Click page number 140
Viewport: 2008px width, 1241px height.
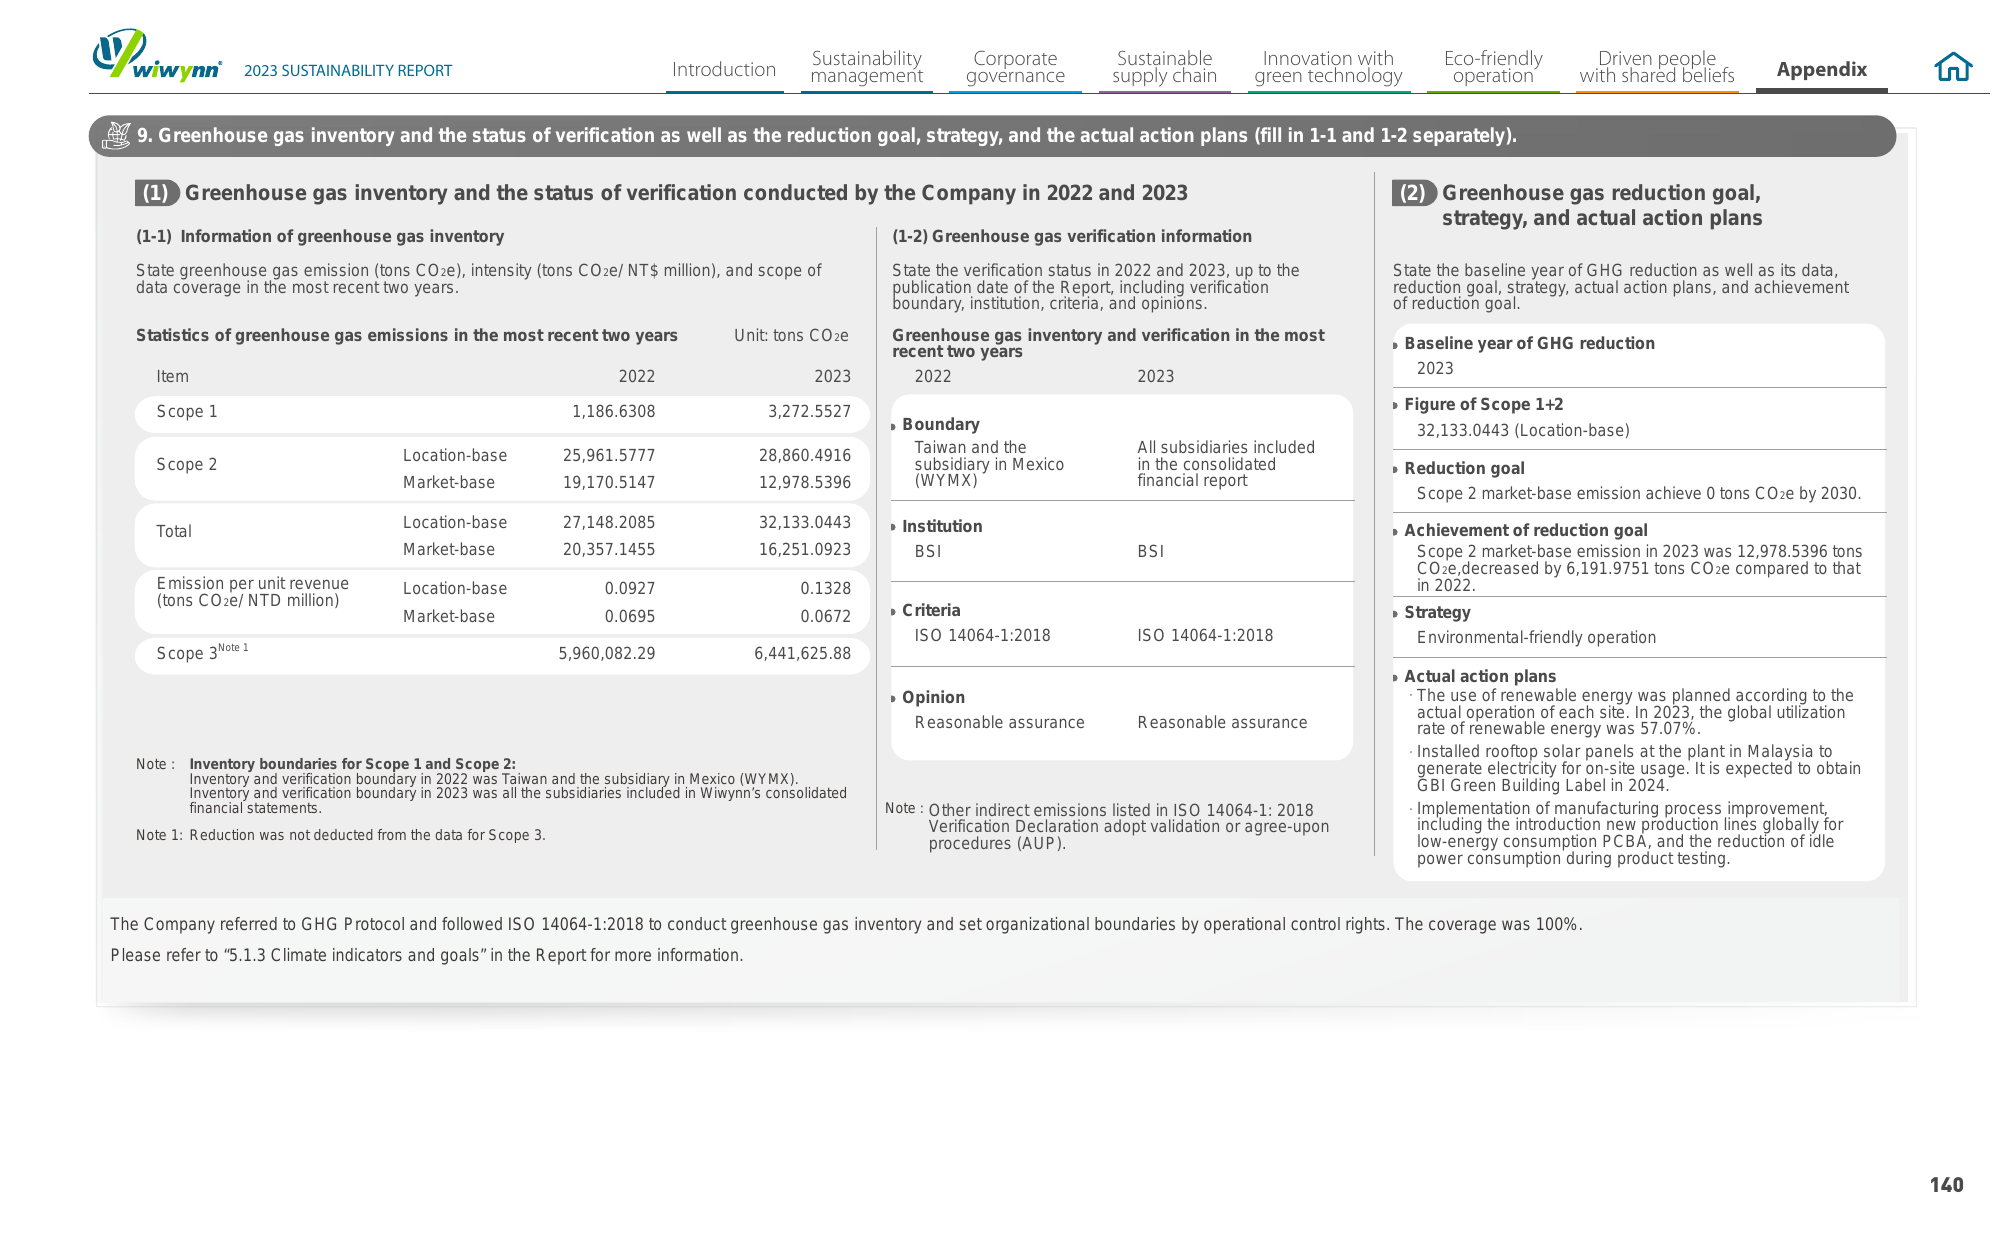[x=1946, y=1185]
